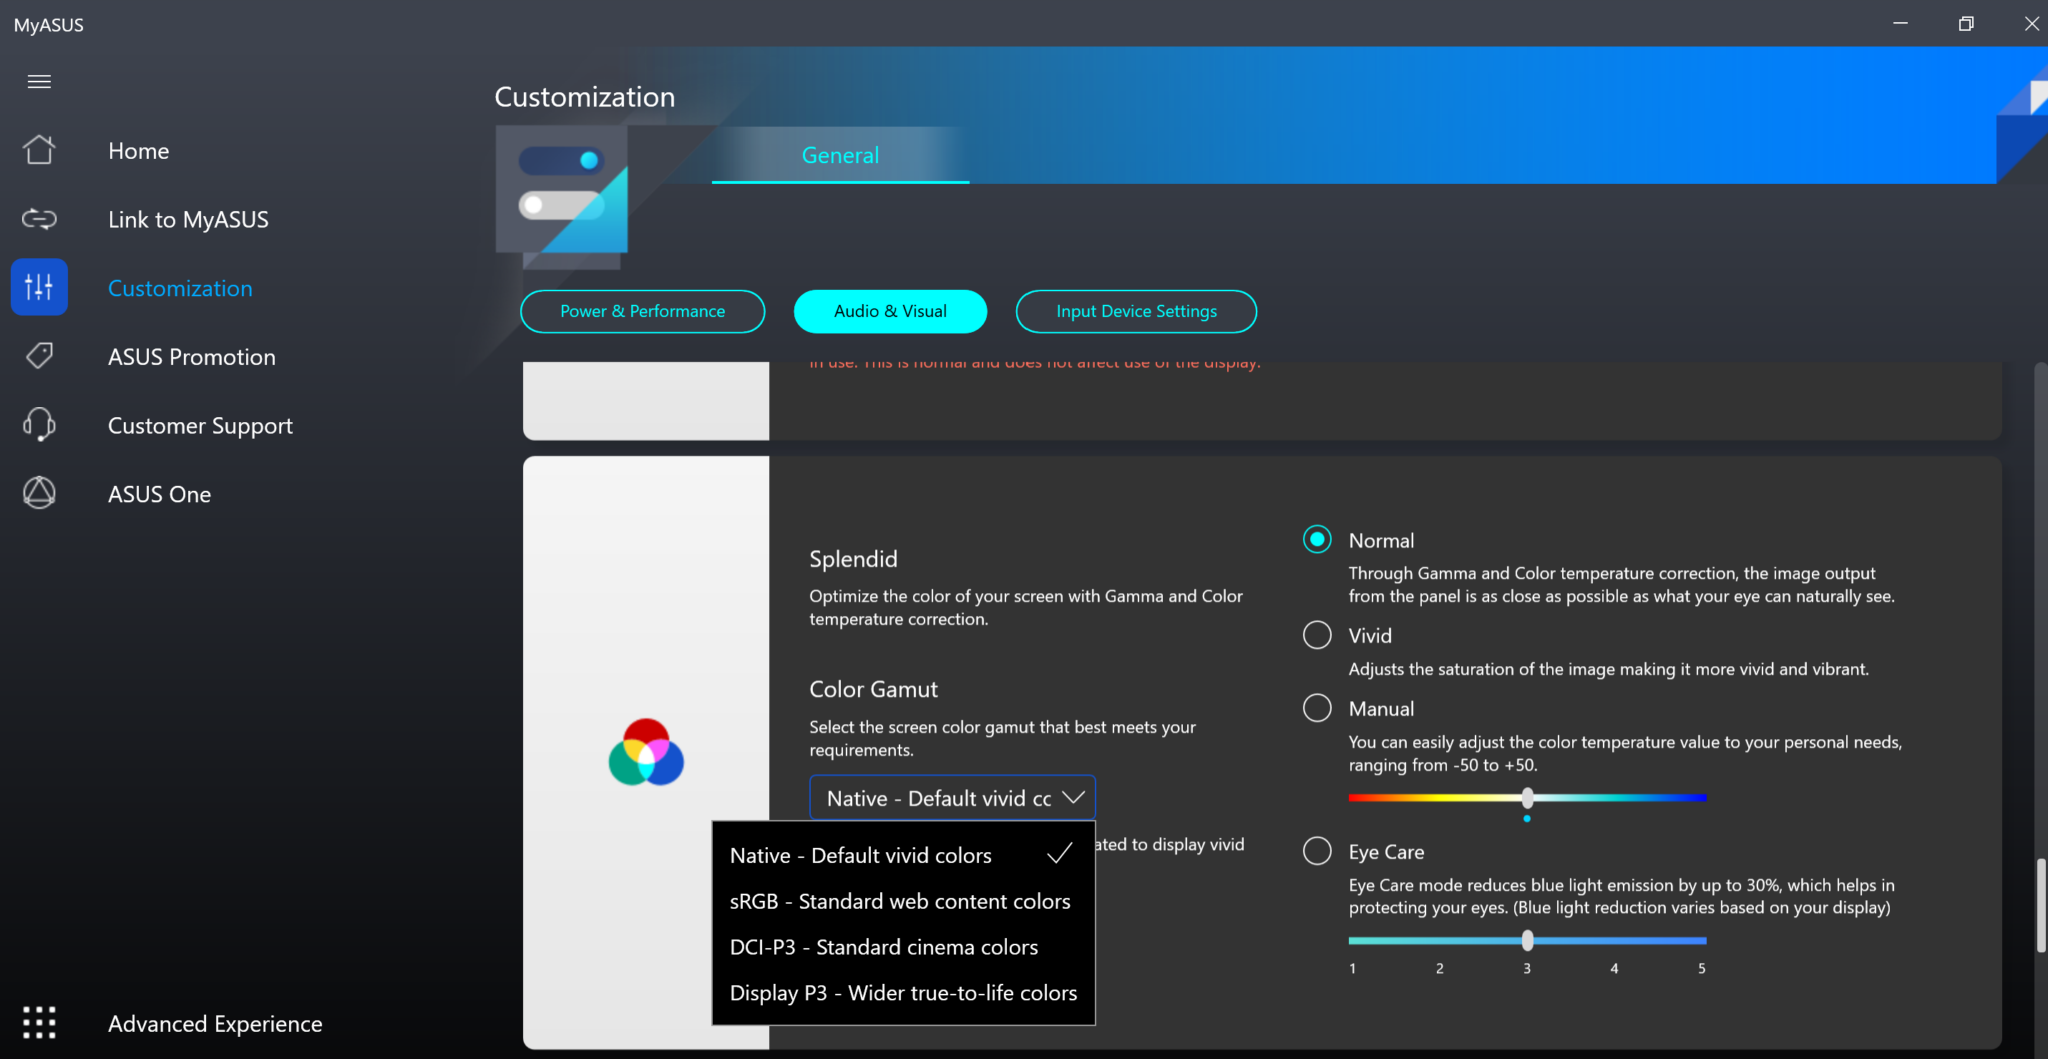Select Display P3 wider true-to-life colors
The width and height of the screenshot is (2048, 1059).
(x=903, y=993)
